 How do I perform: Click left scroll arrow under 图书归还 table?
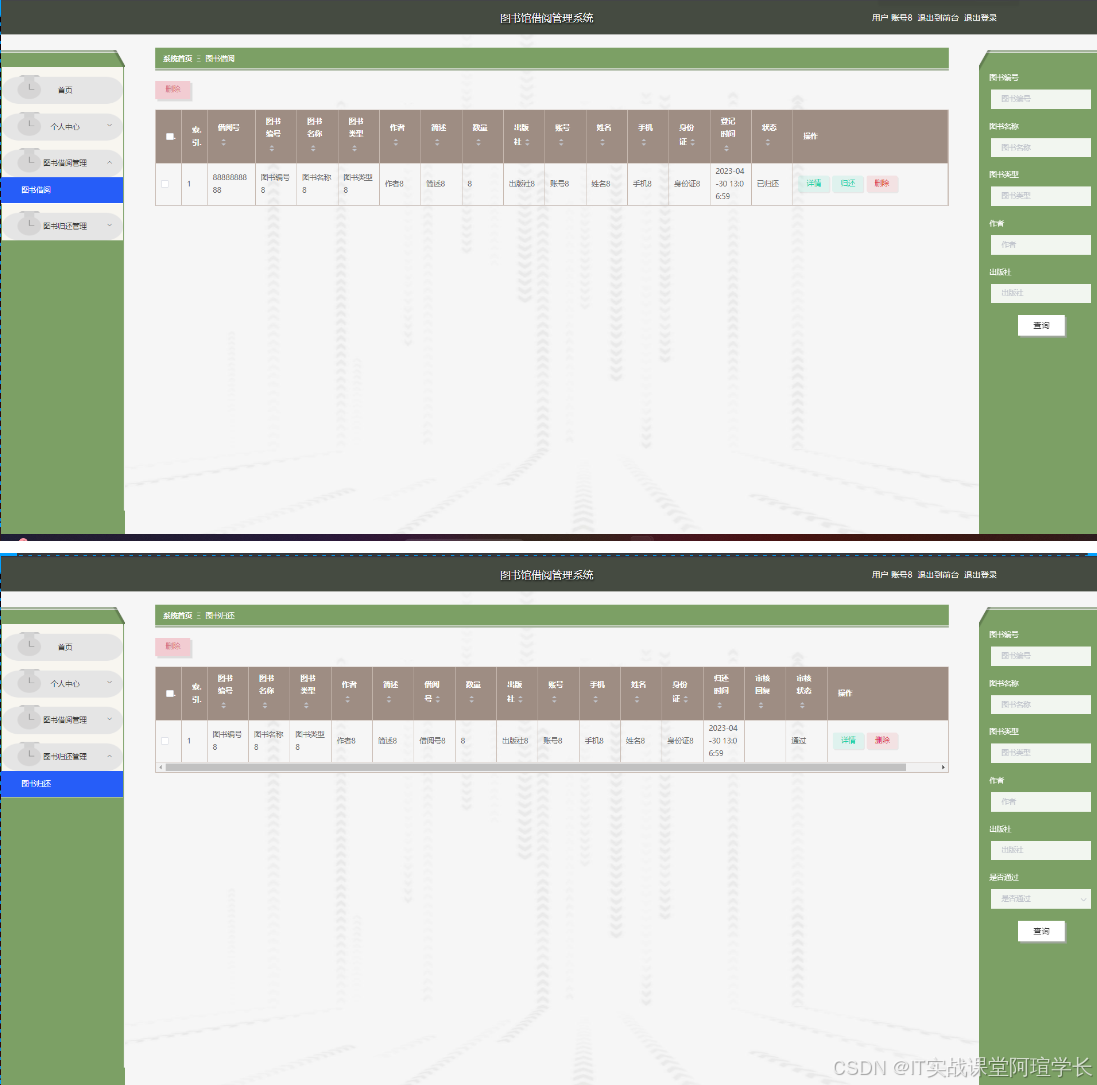point(161,767)
